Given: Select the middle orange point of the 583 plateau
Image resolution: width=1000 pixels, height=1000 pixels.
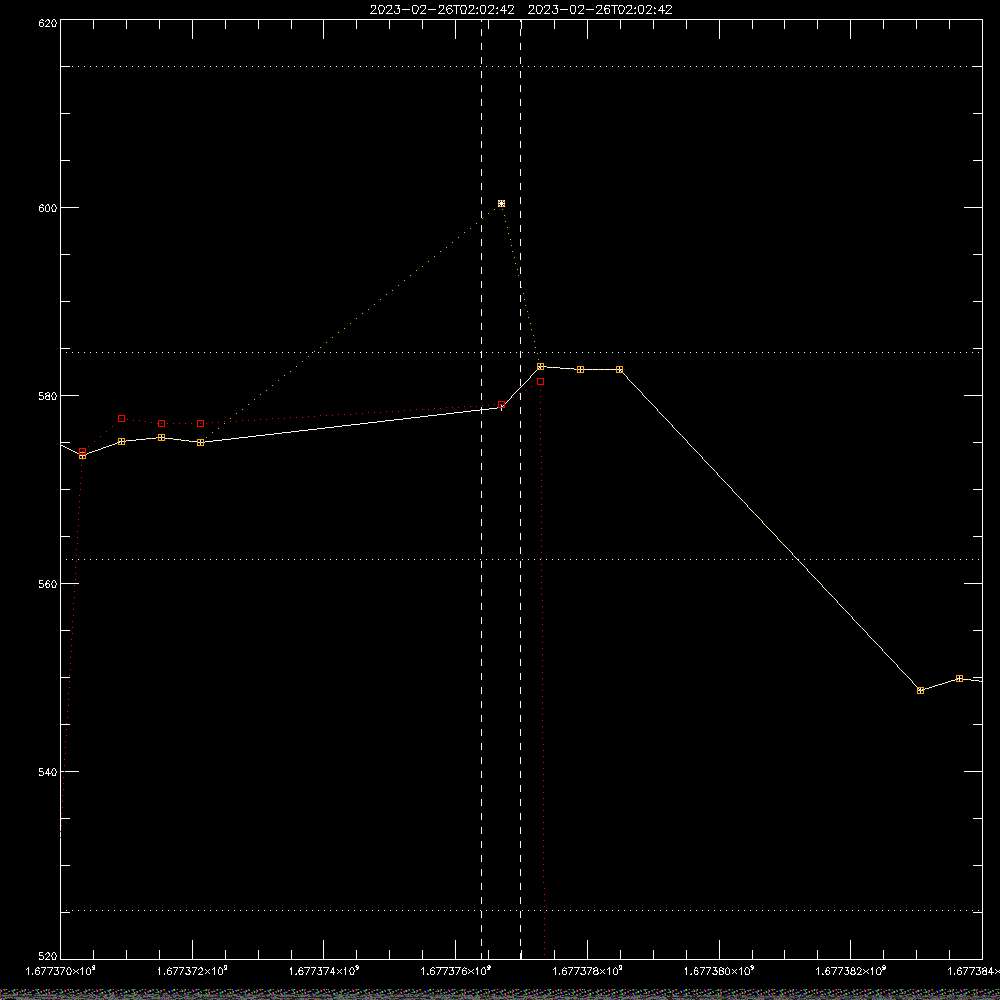Looking at the screenshot, I should [x=580, y=369].
